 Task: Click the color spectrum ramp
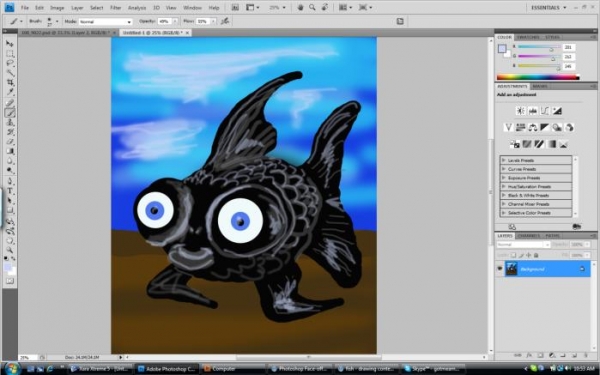pos(538,77)
